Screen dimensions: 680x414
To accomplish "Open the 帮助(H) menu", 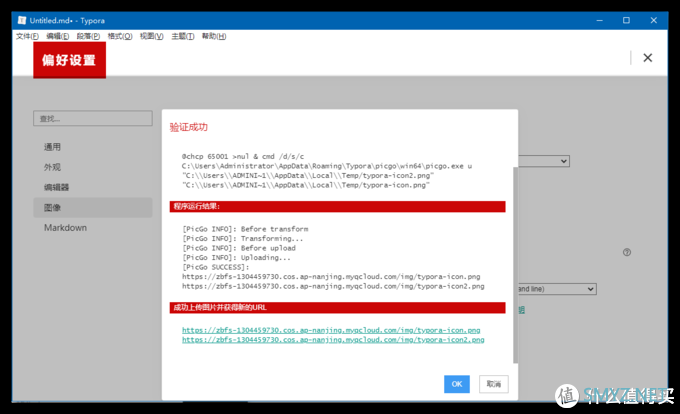I will click(214, 36).
